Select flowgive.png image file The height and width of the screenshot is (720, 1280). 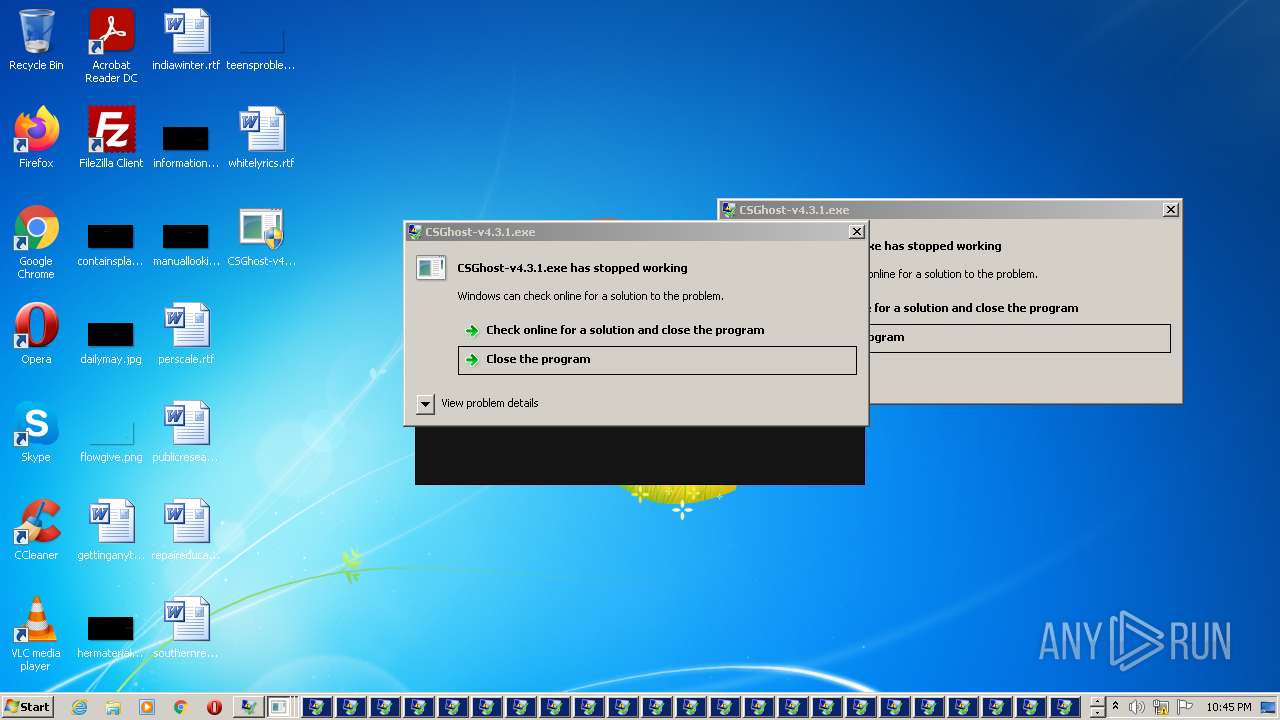coord(111,440)
